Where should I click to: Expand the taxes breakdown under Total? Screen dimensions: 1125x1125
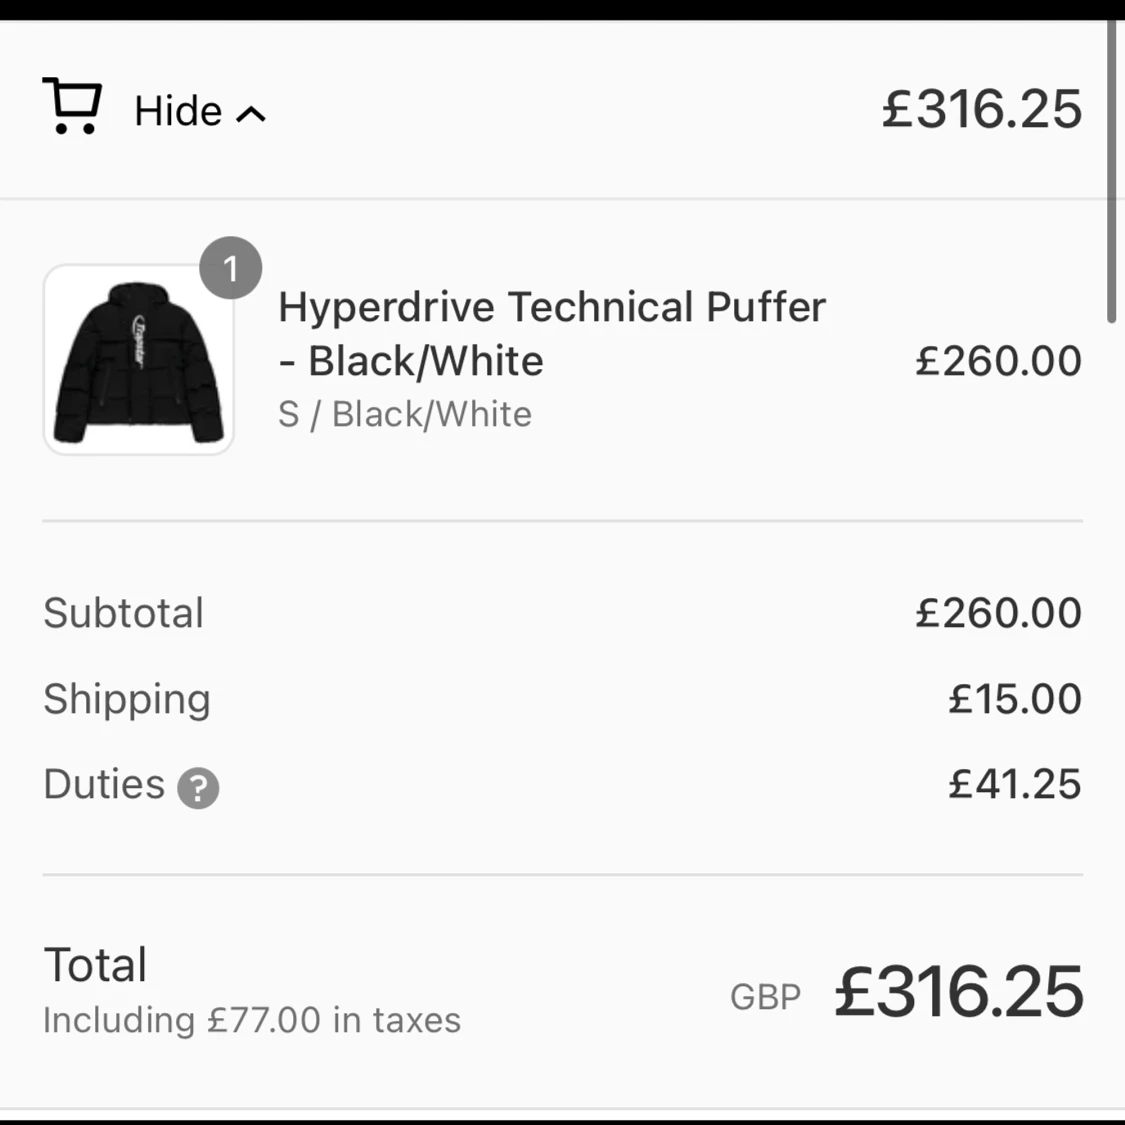coord(250,1020)
